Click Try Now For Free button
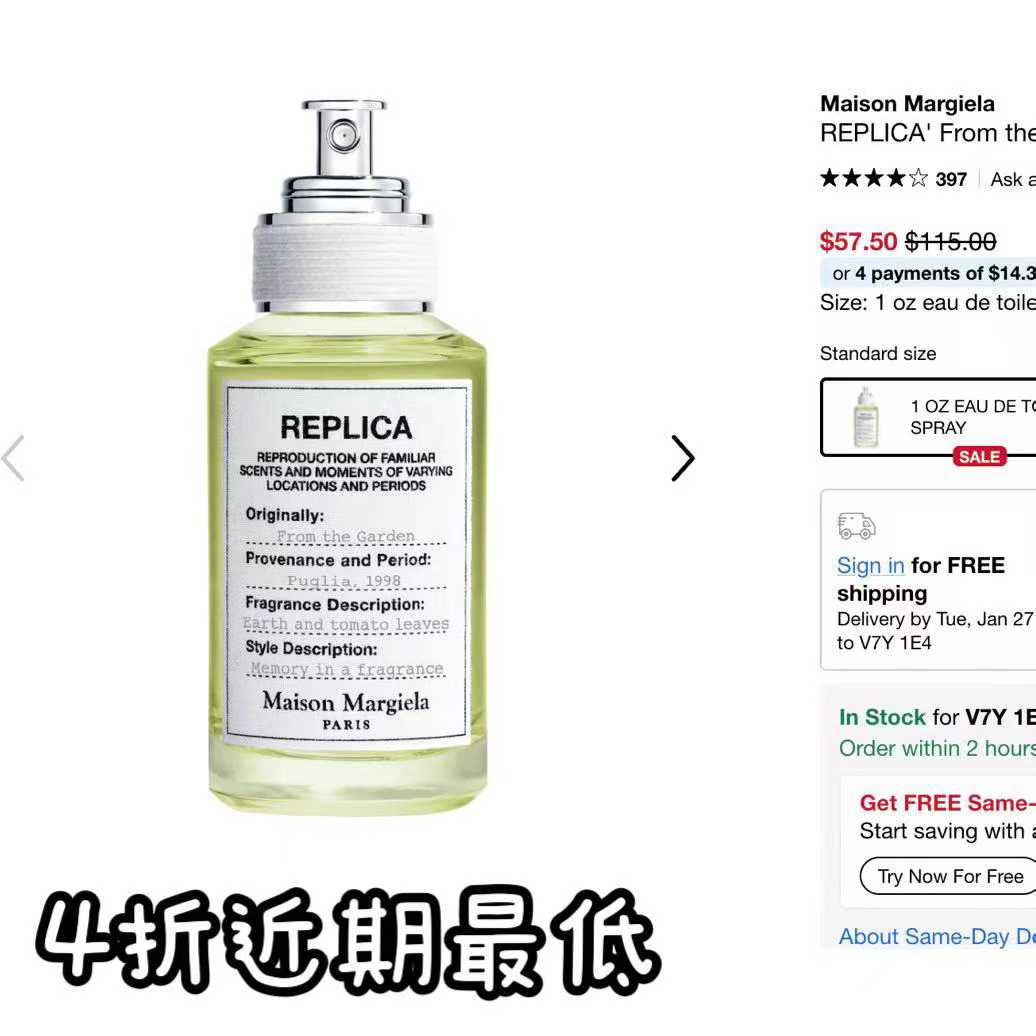The image size is (1036, 1036). click(949, 876)
